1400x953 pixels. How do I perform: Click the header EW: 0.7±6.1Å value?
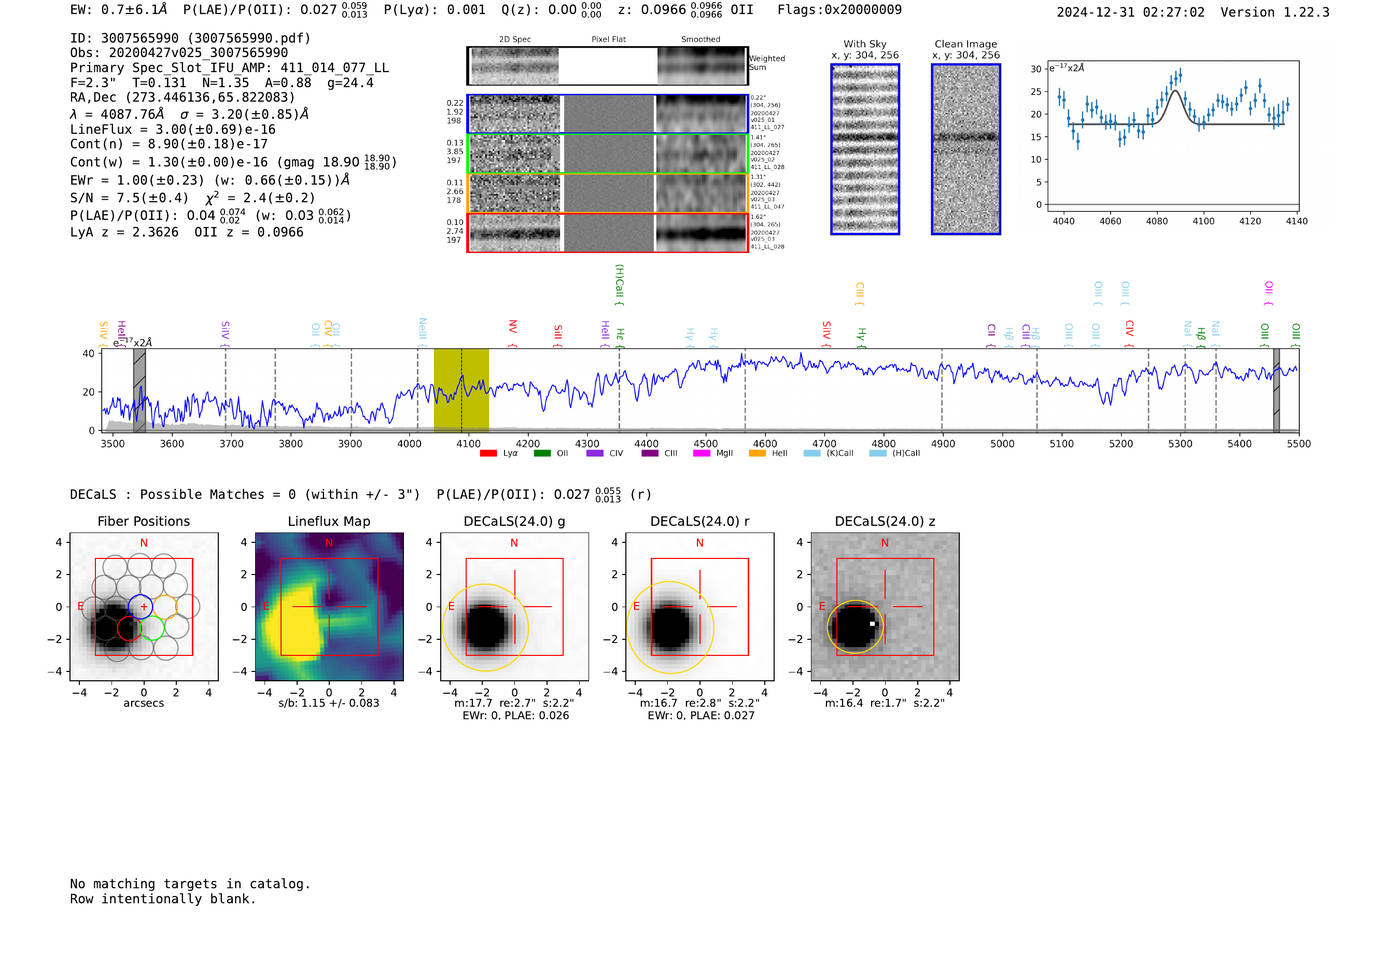click(x=119, y=10)
